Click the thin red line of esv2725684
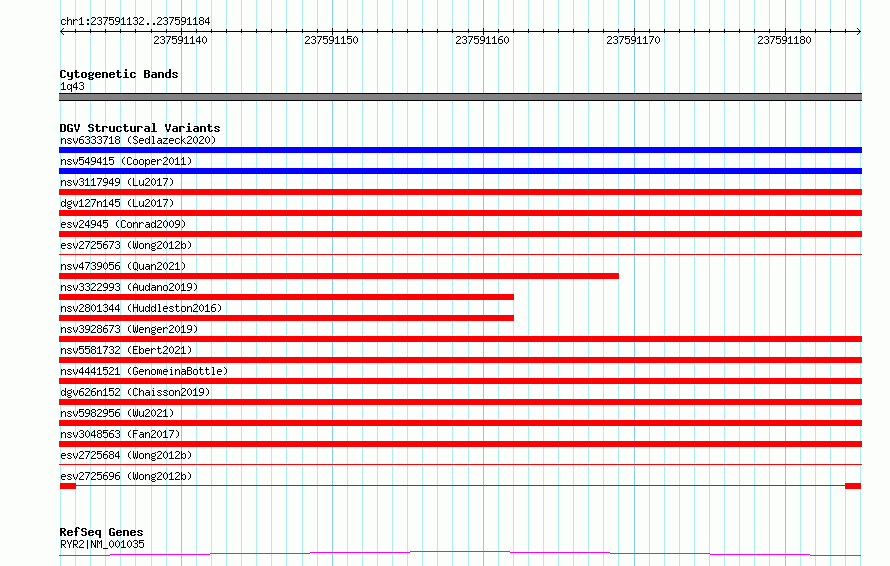This screenshot has height=566, width=890. click(x=460, y=464)
